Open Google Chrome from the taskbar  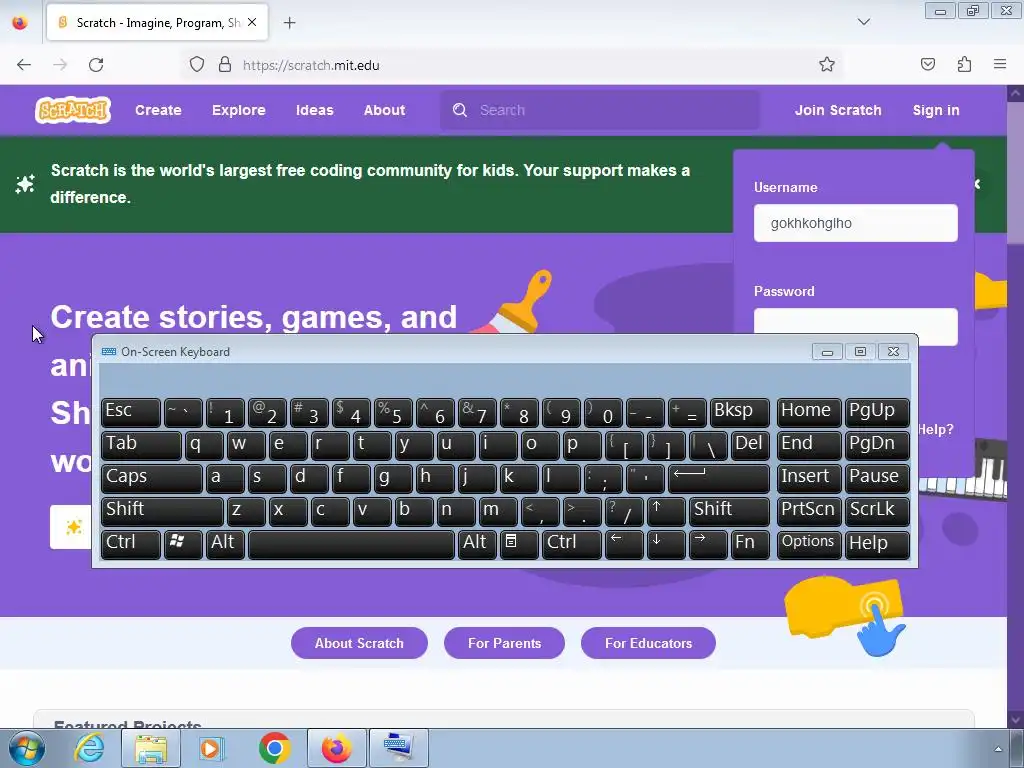[274, 748]
